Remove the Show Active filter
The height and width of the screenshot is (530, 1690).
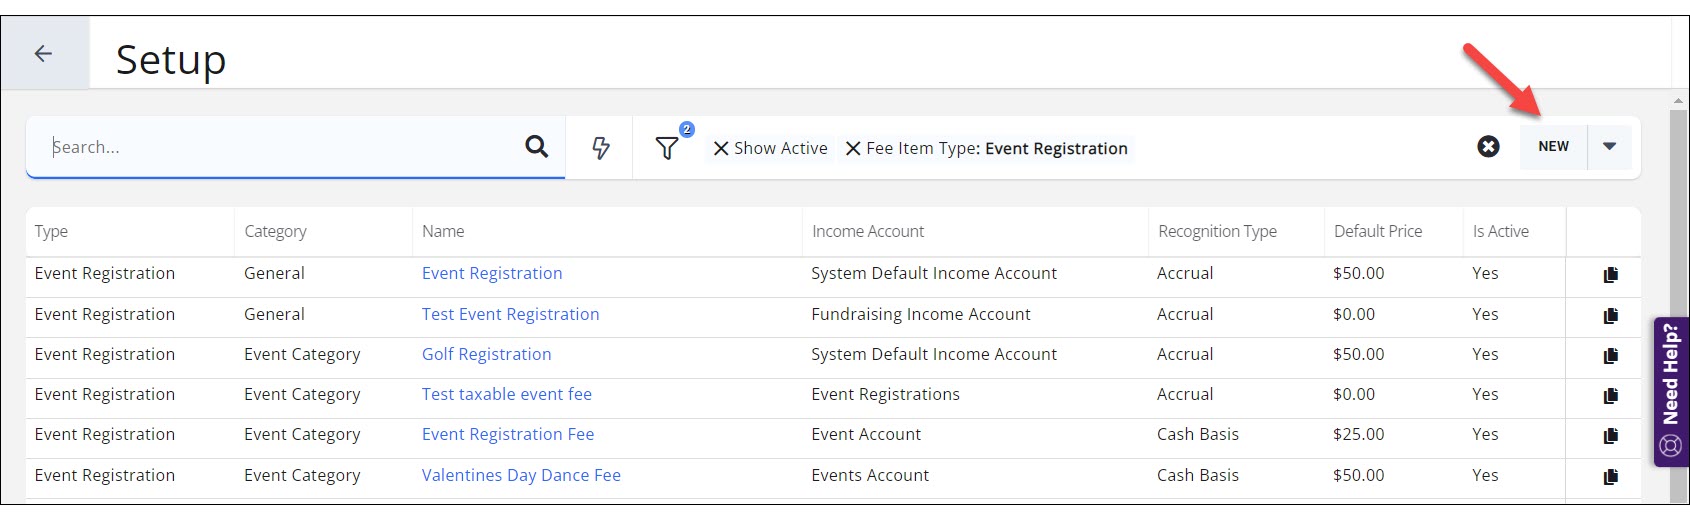721,149
